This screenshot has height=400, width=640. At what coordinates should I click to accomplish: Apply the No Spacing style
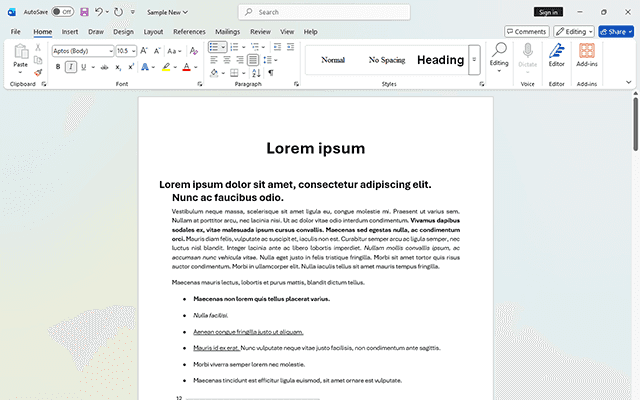387,60
